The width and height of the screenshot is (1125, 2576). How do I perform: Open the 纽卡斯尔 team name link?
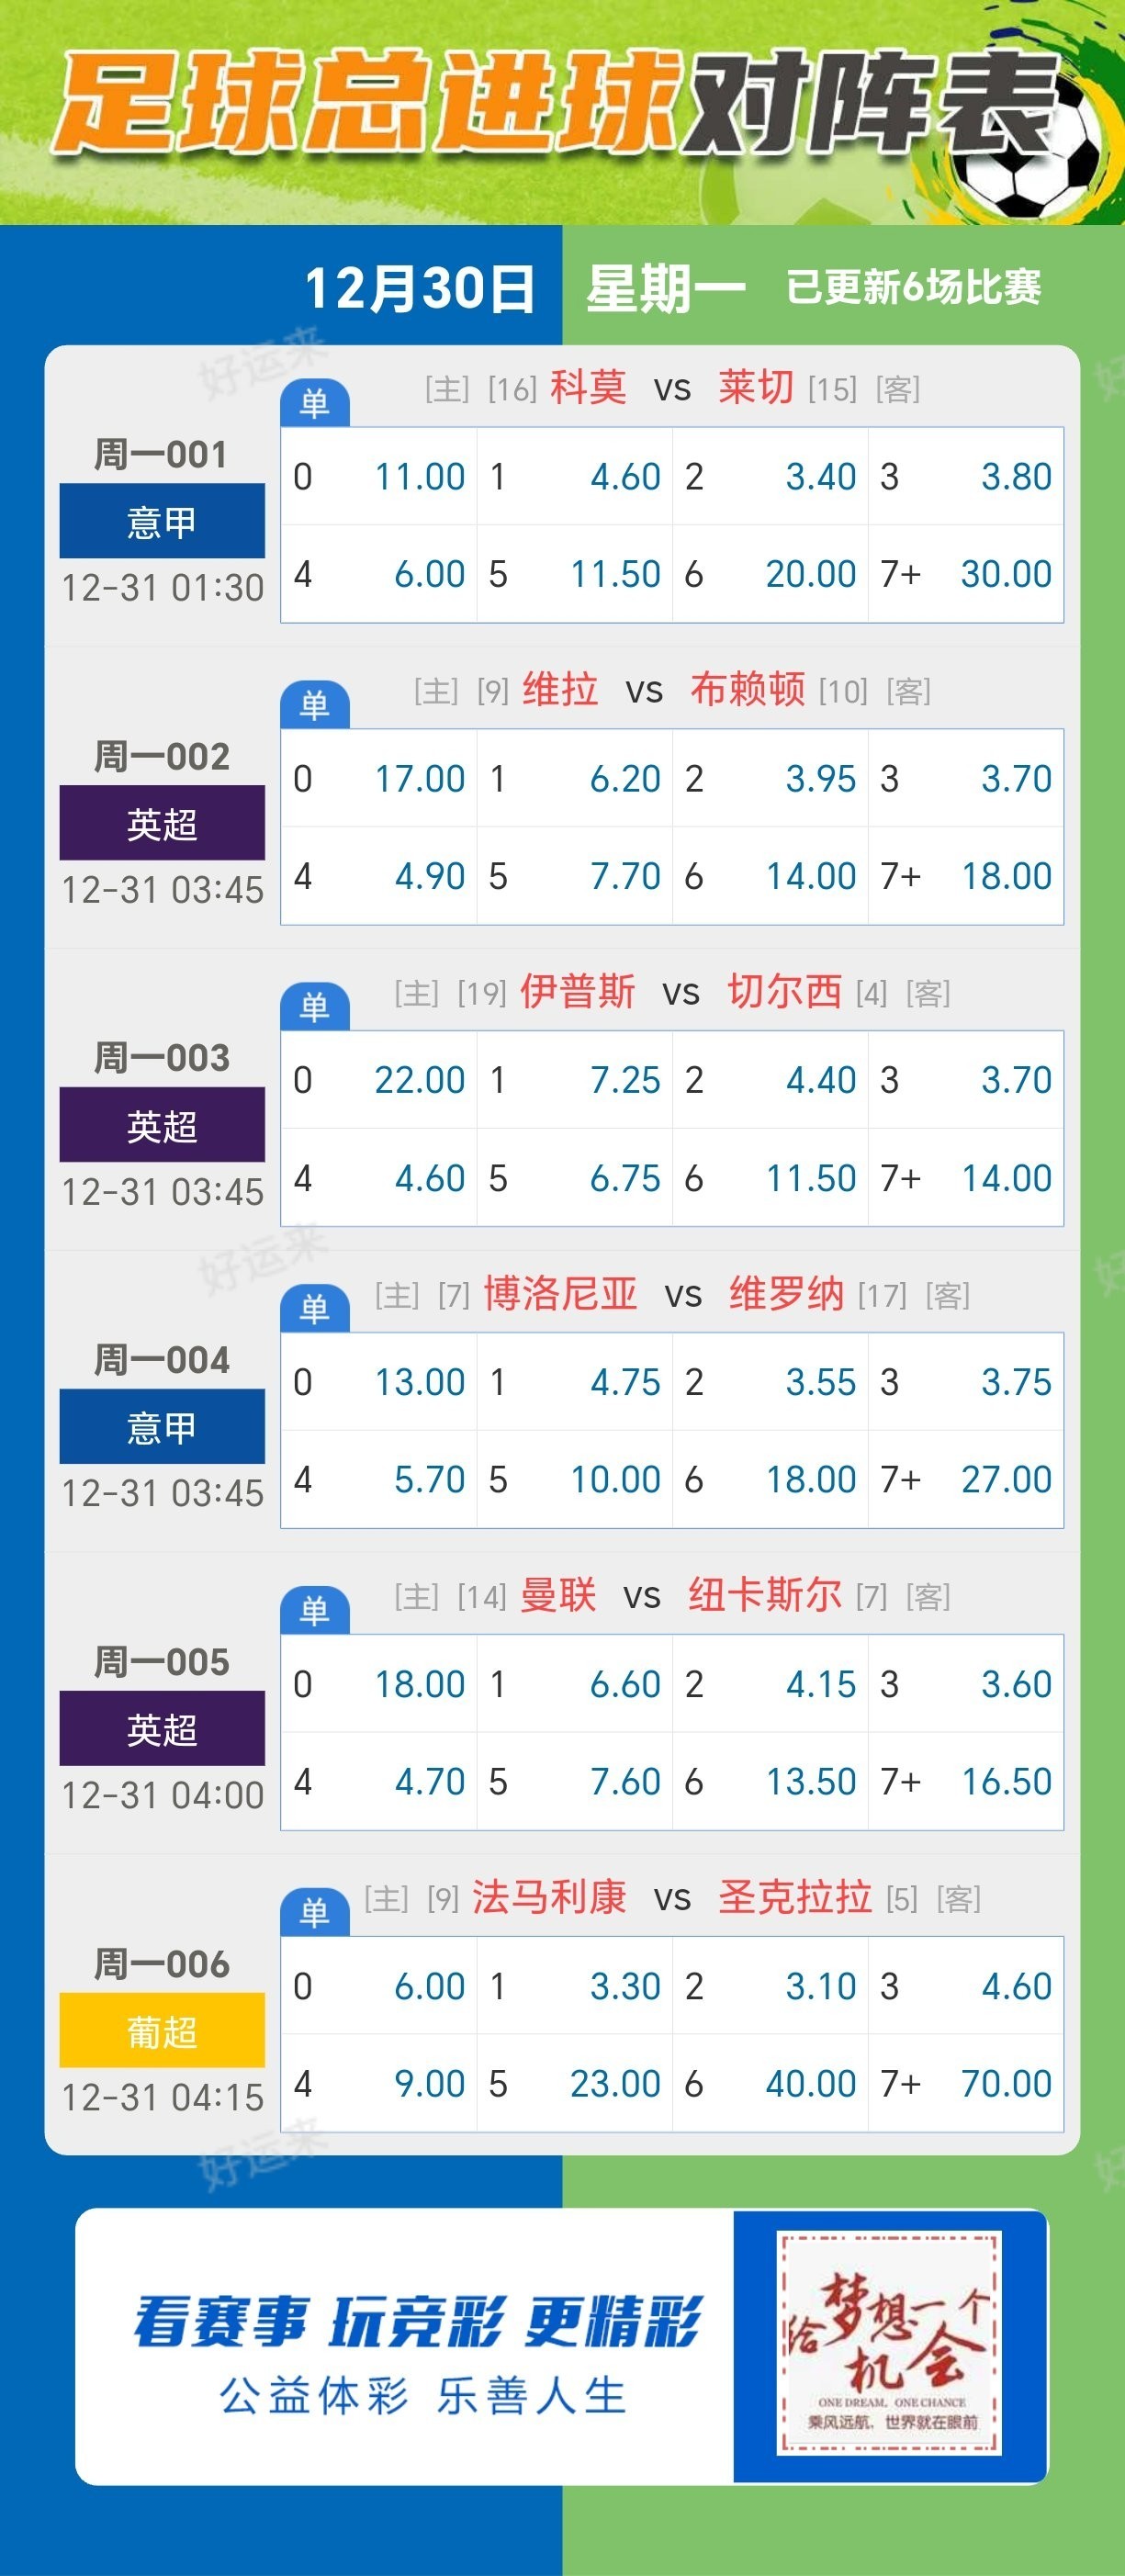point(765,1595)
